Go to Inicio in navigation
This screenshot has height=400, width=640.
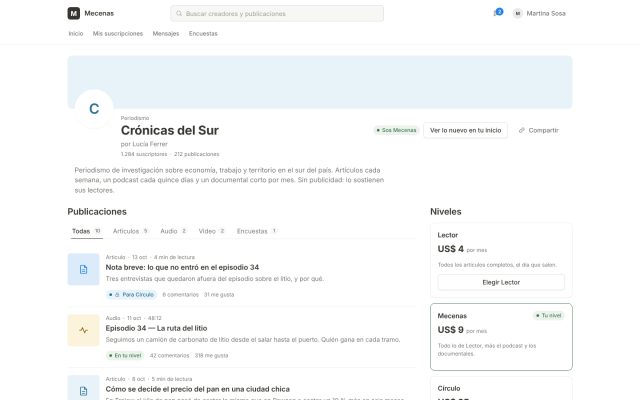pyautogui.click(x=76, y=33)
